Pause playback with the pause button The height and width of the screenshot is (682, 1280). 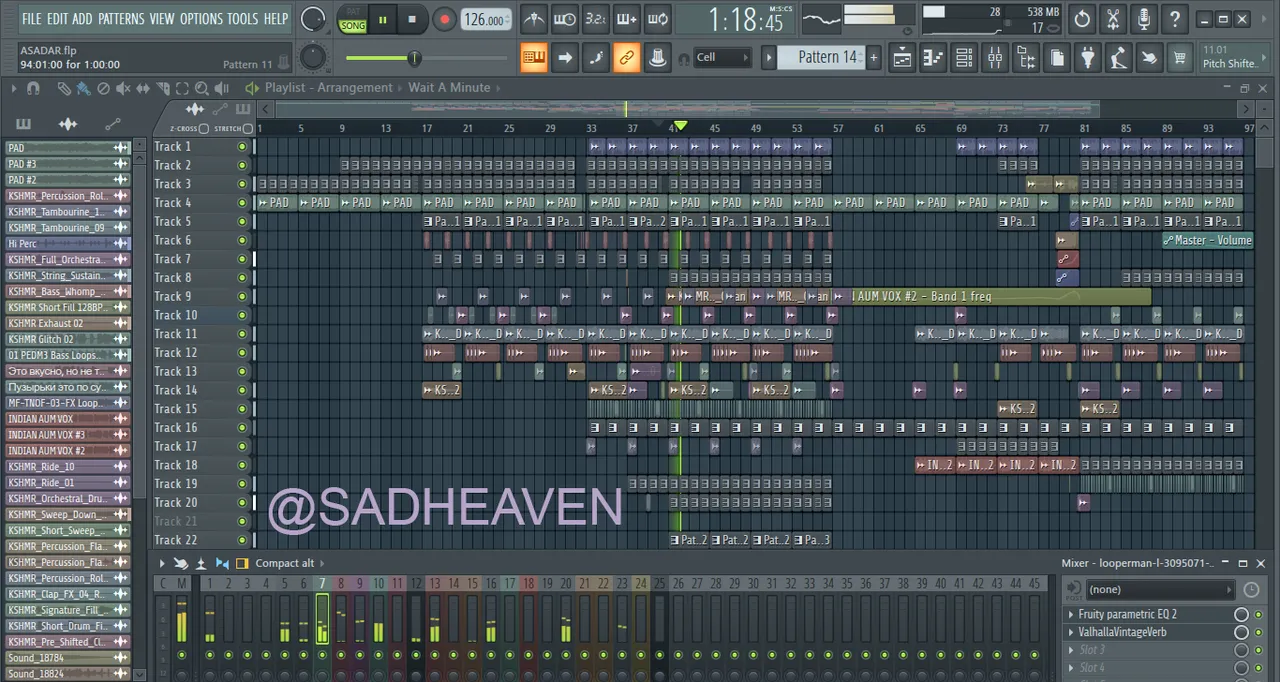[x=382, y=19]
